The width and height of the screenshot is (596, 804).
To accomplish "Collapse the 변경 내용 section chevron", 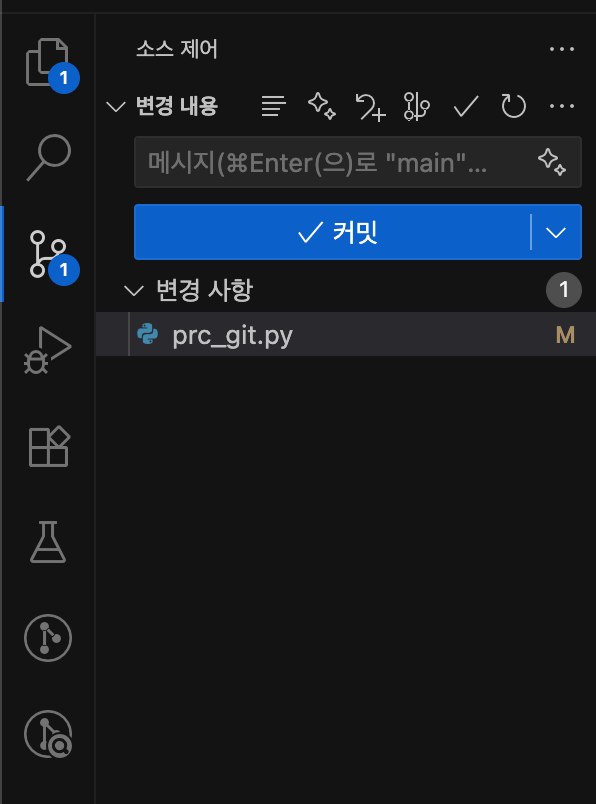I will (x=115, y=107).
